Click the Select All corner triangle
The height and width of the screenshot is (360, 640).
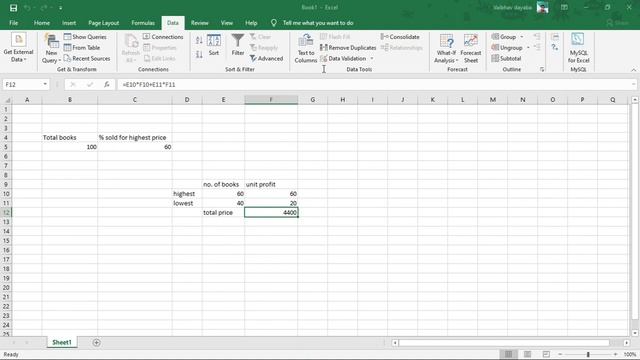(x=7, y=100)
